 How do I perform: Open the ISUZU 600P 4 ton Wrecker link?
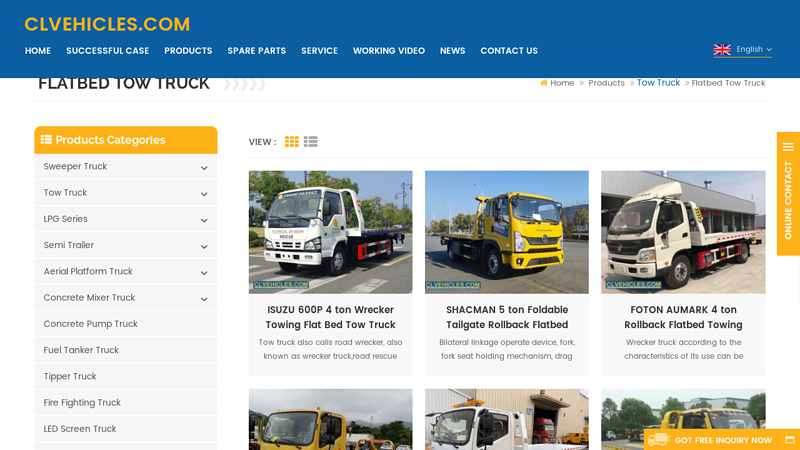[x=330, y=317]
